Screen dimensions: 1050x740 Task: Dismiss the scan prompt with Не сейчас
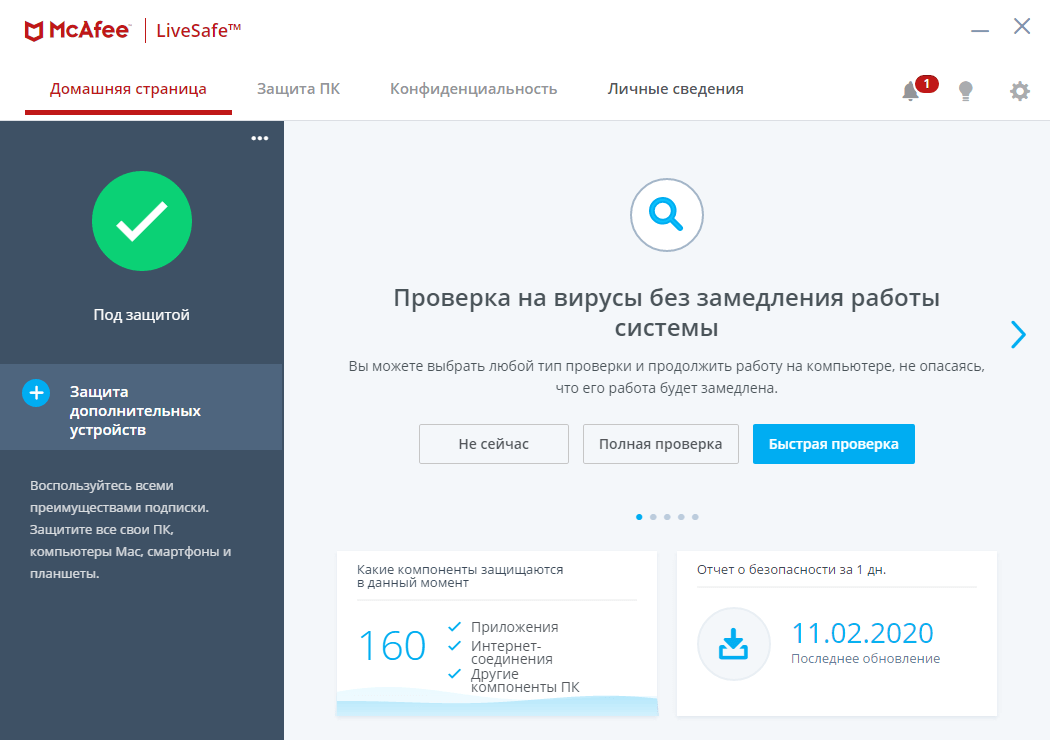493,444
